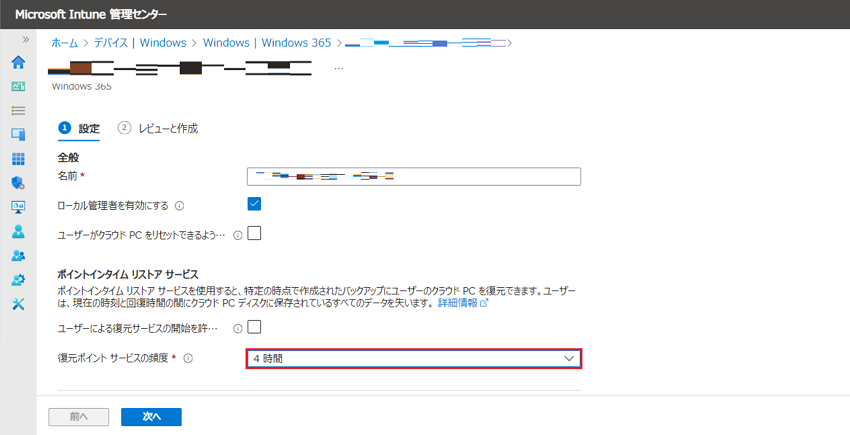Click Microsoft Intune 管理センター header title

click(91, 14)
